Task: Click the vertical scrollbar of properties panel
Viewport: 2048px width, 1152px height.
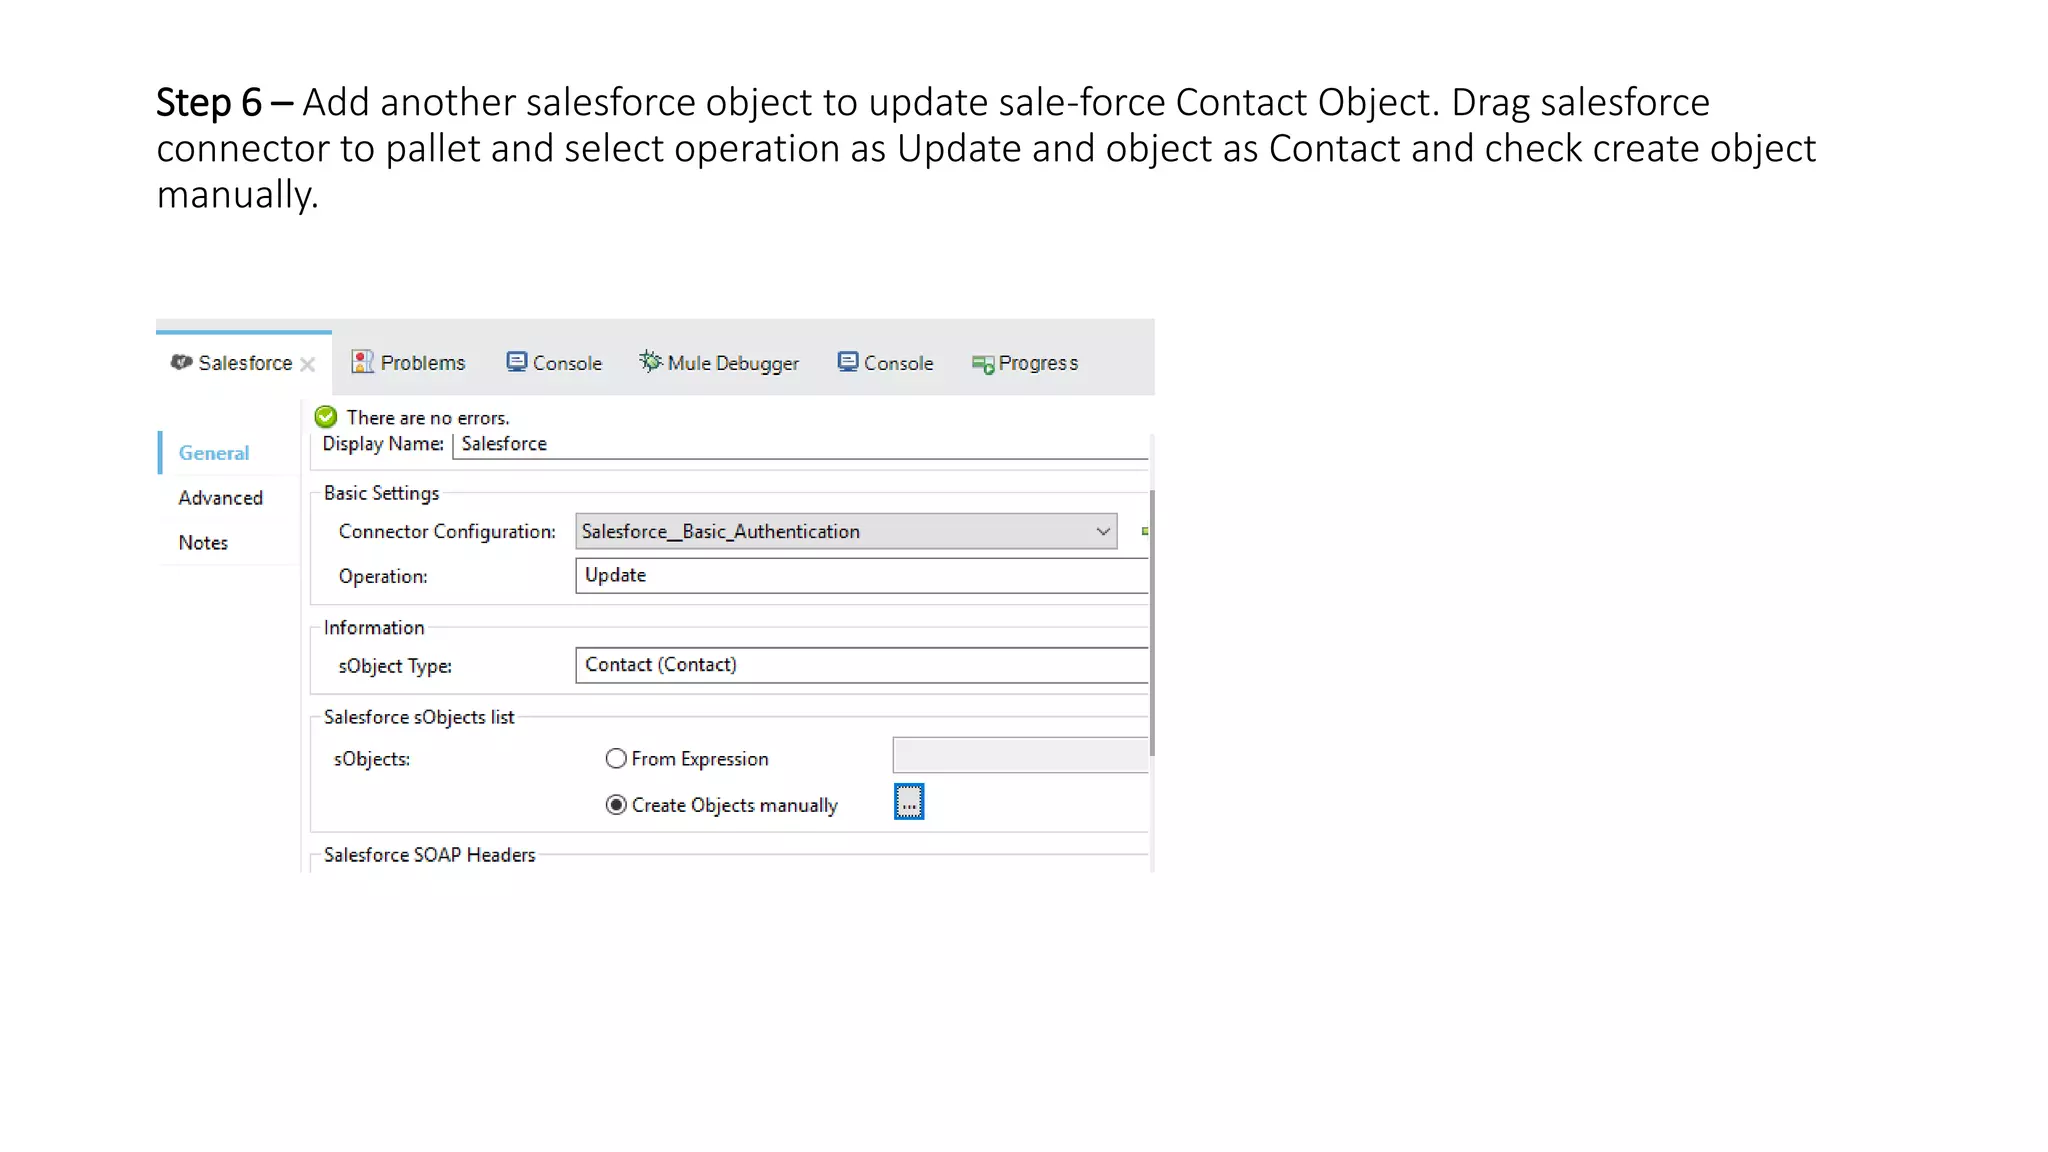Action: (1152, 622)
